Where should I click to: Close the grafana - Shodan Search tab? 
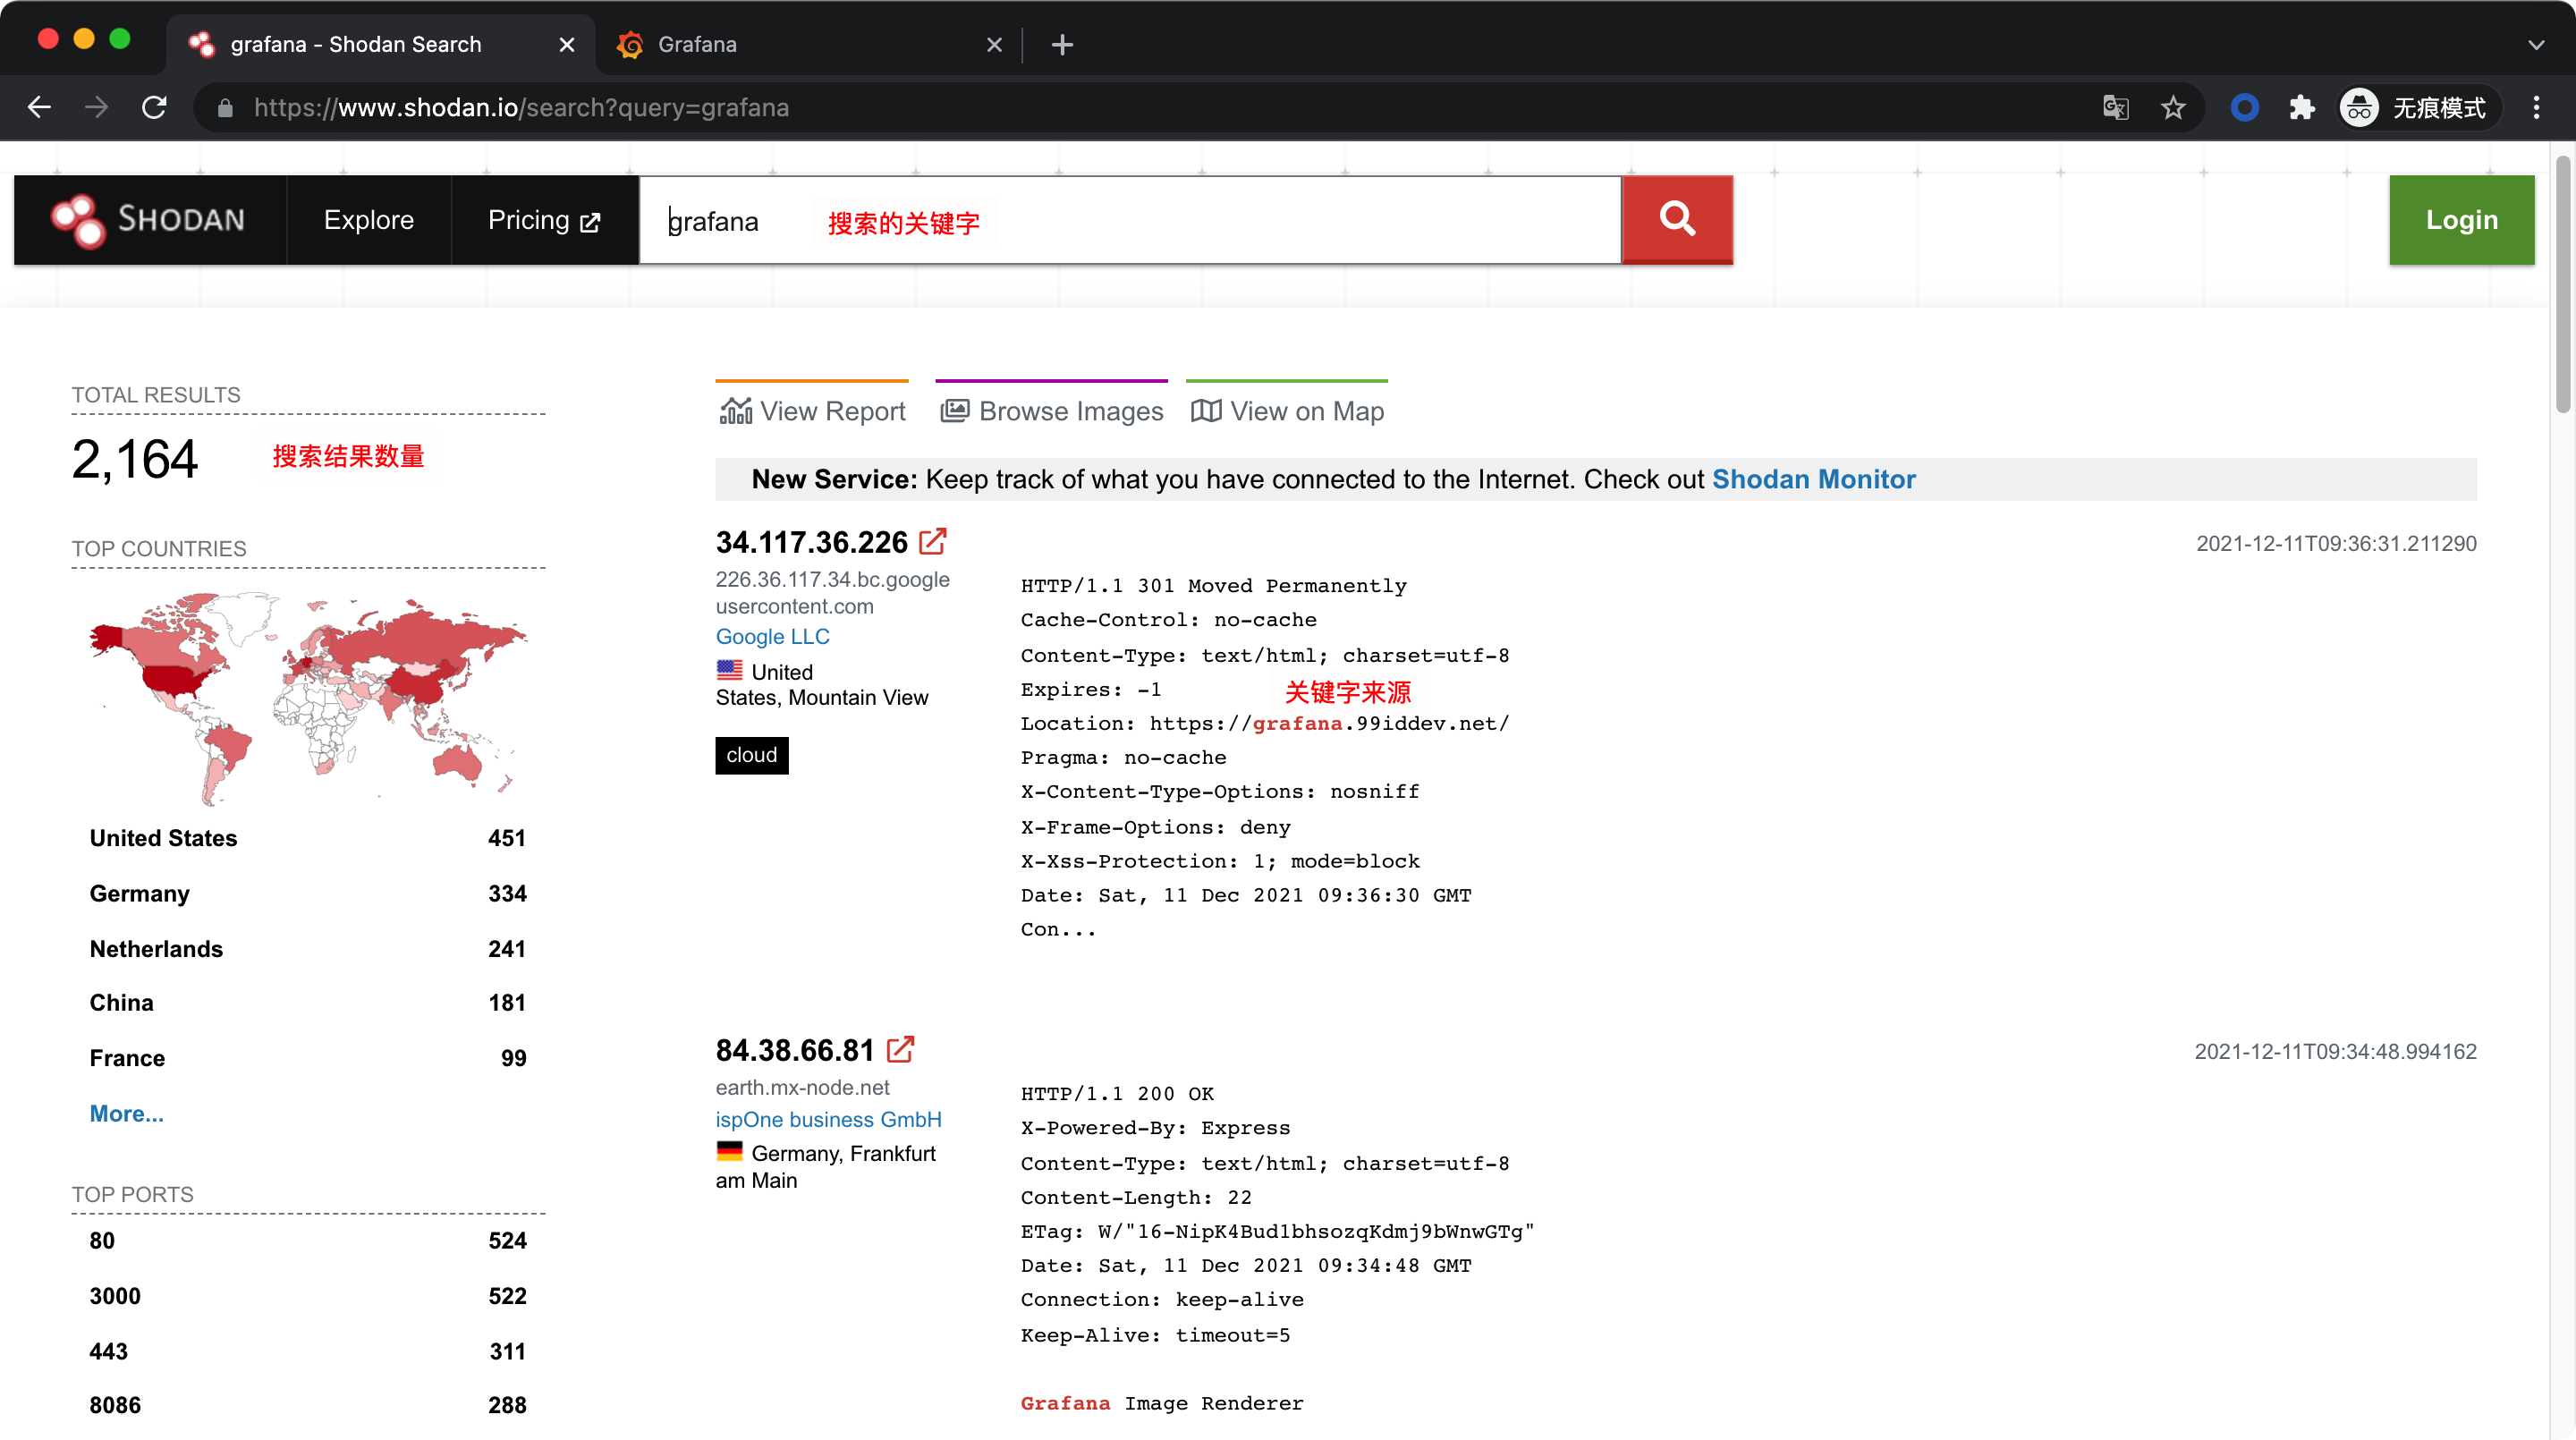coord(567,44)
